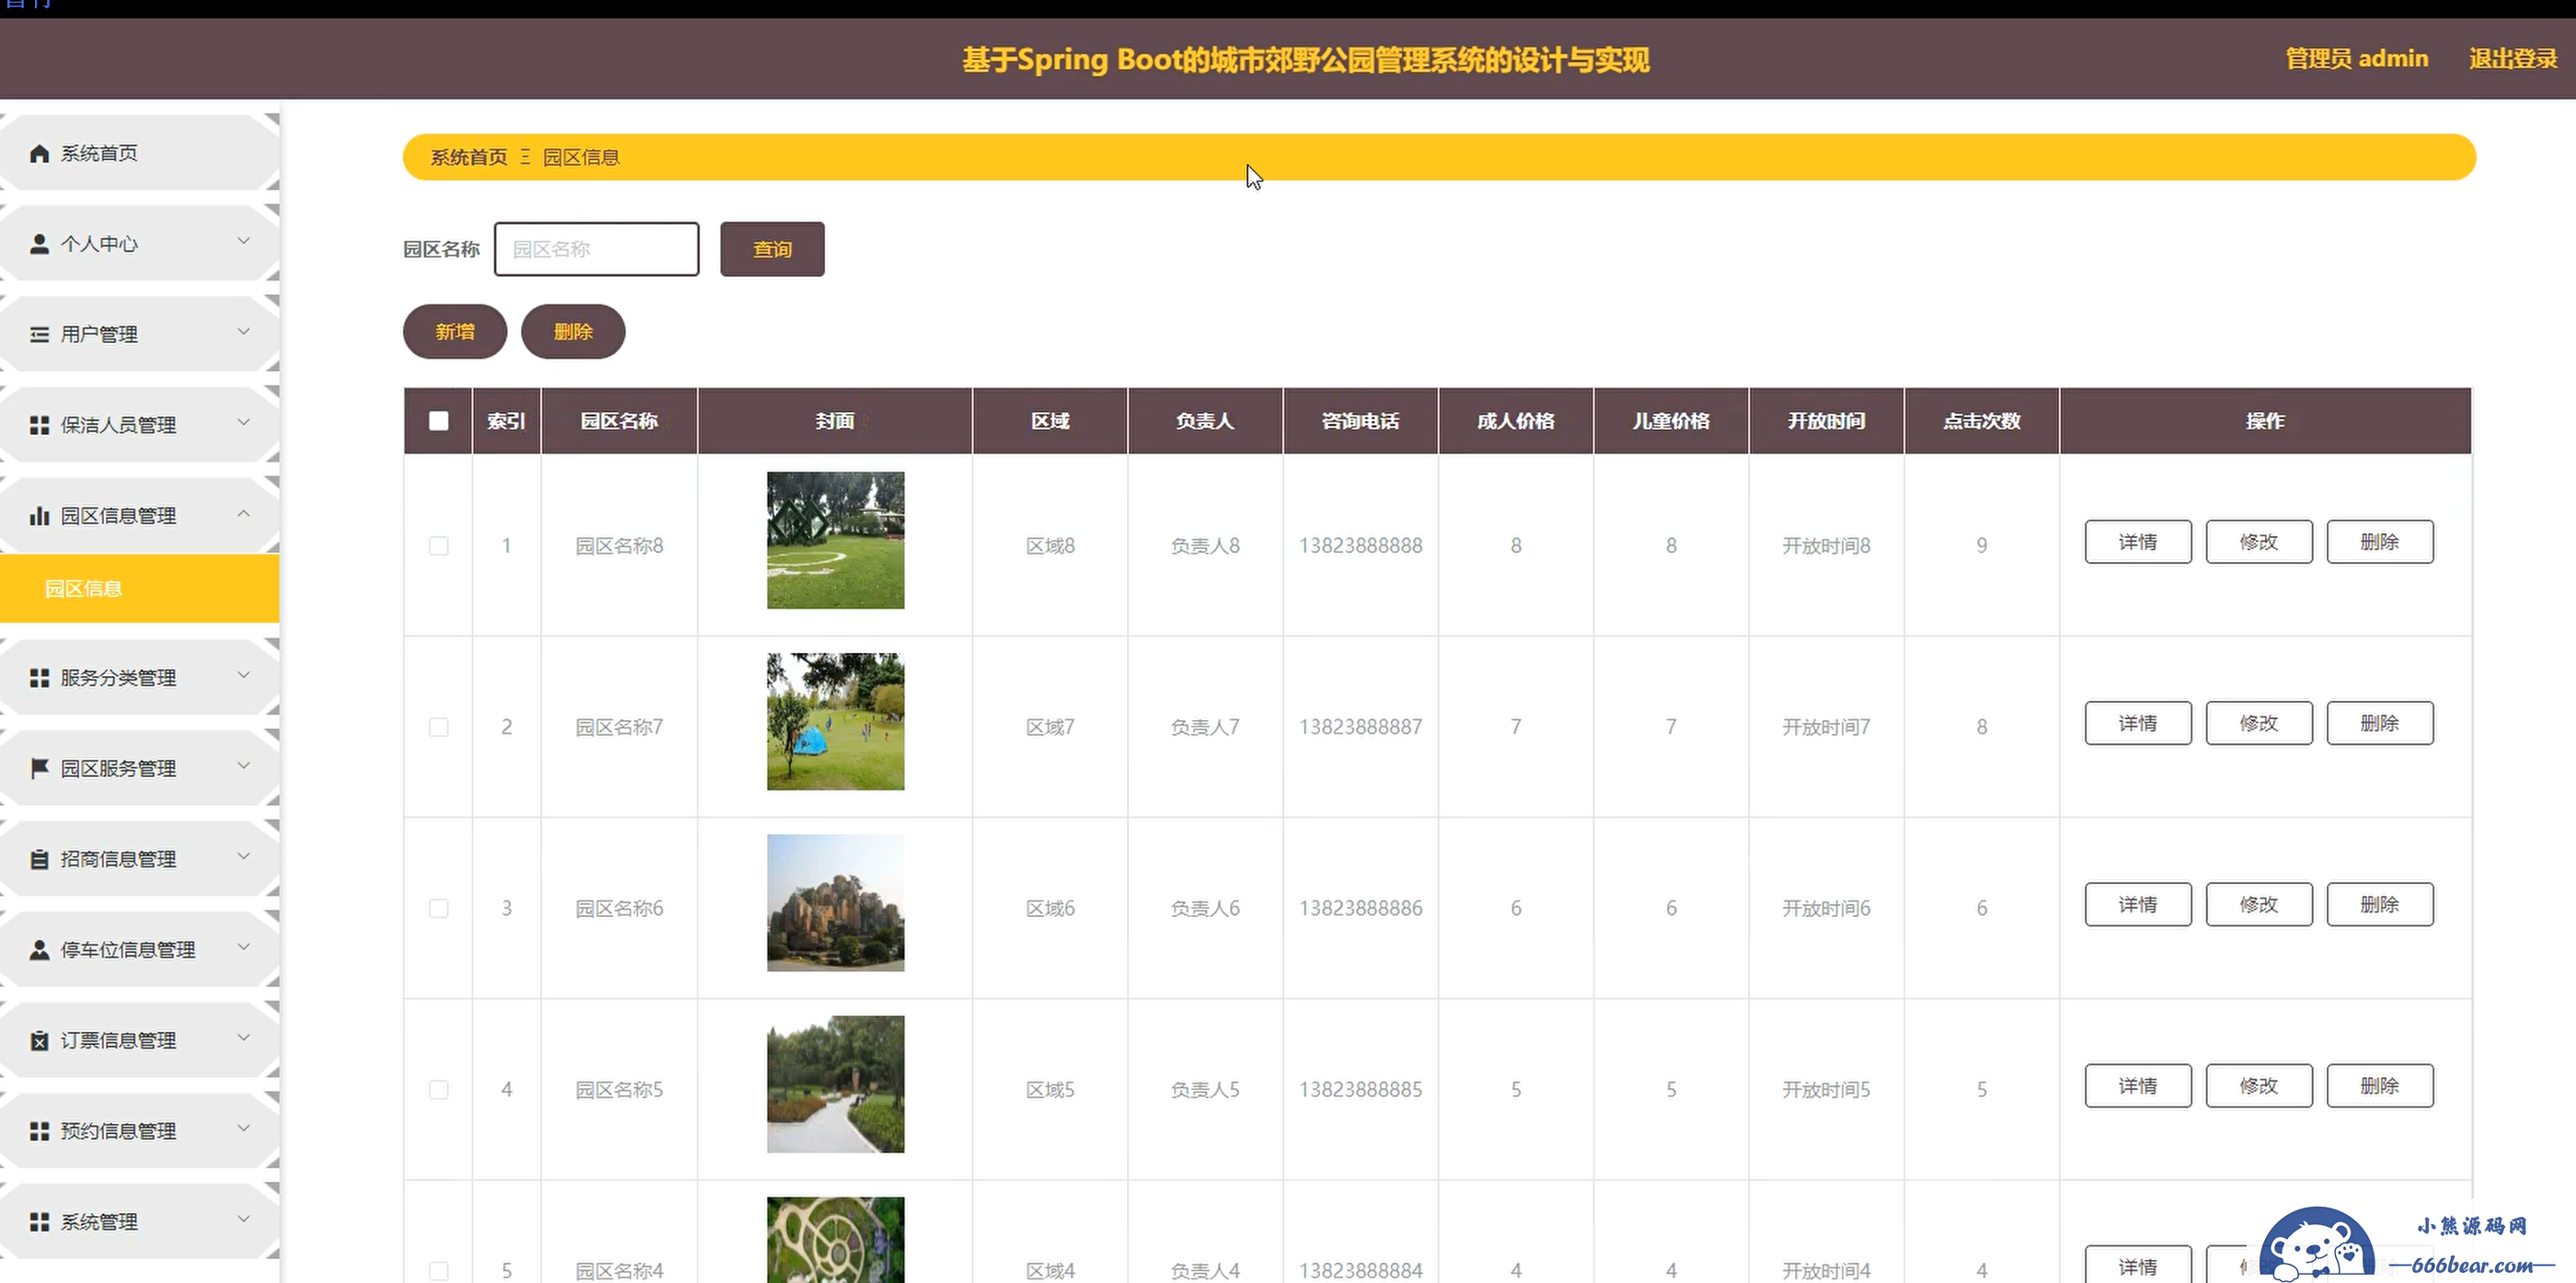Check the row checkbox for 园区名称6

438,908
